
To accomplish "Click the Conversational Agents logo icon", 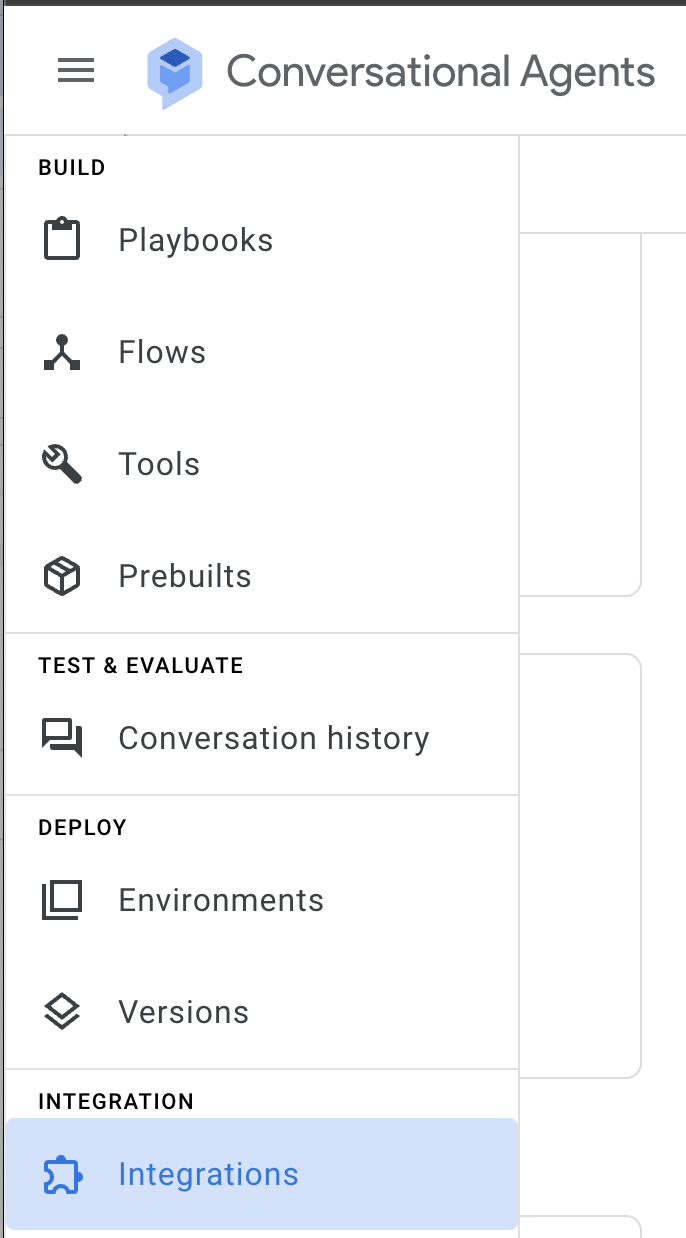I will [x=175, y=73].
